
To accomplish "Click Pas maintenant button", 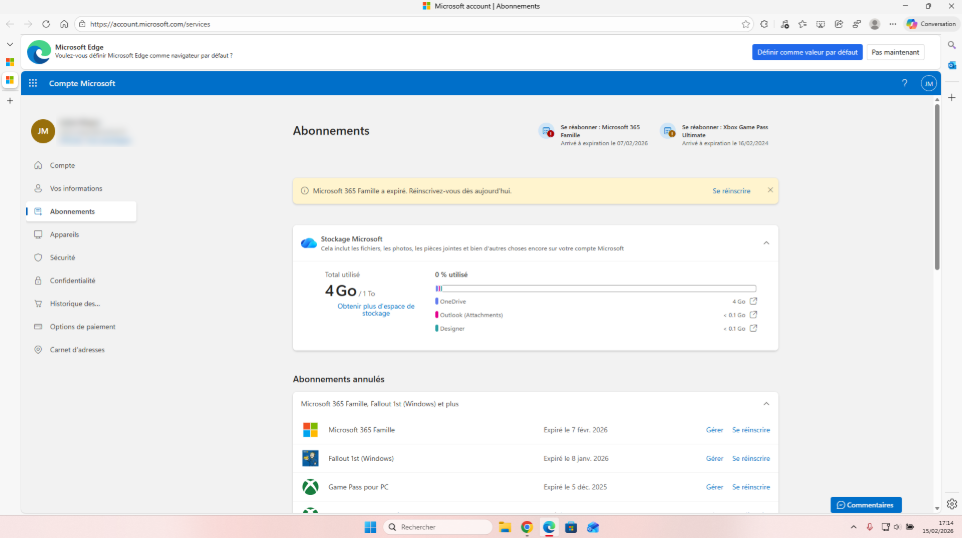I will coord(895,52).
